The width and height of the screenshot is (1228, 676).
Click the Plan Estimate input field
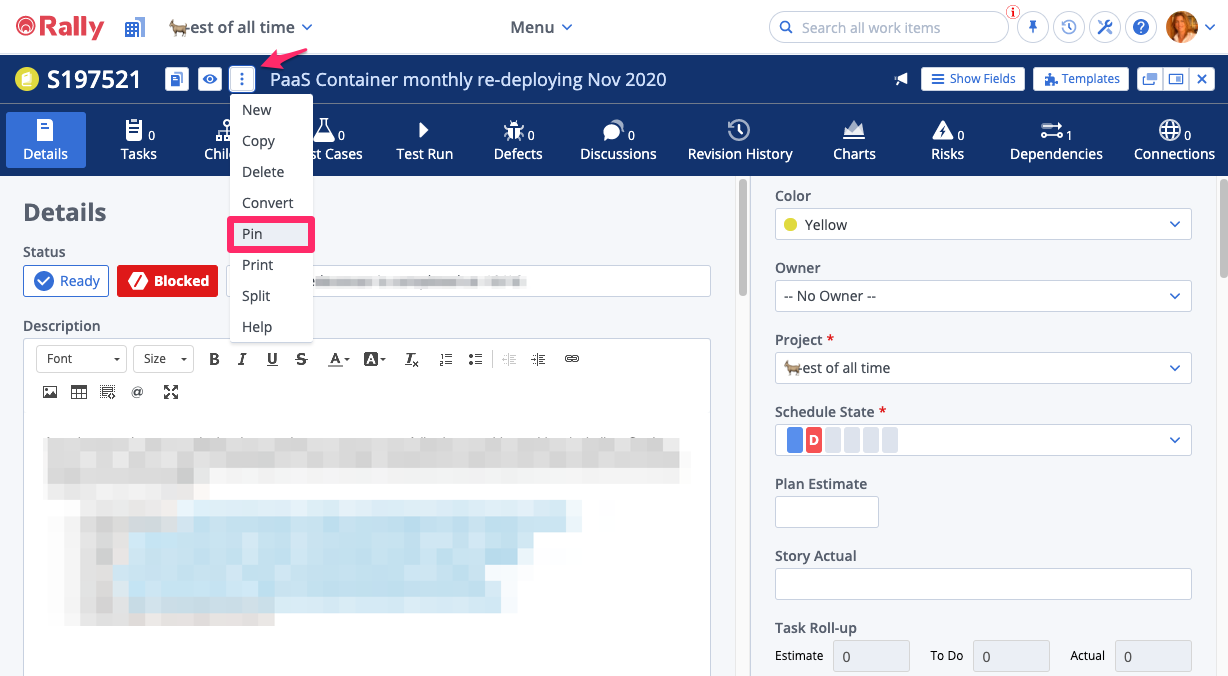click(826, 511)
